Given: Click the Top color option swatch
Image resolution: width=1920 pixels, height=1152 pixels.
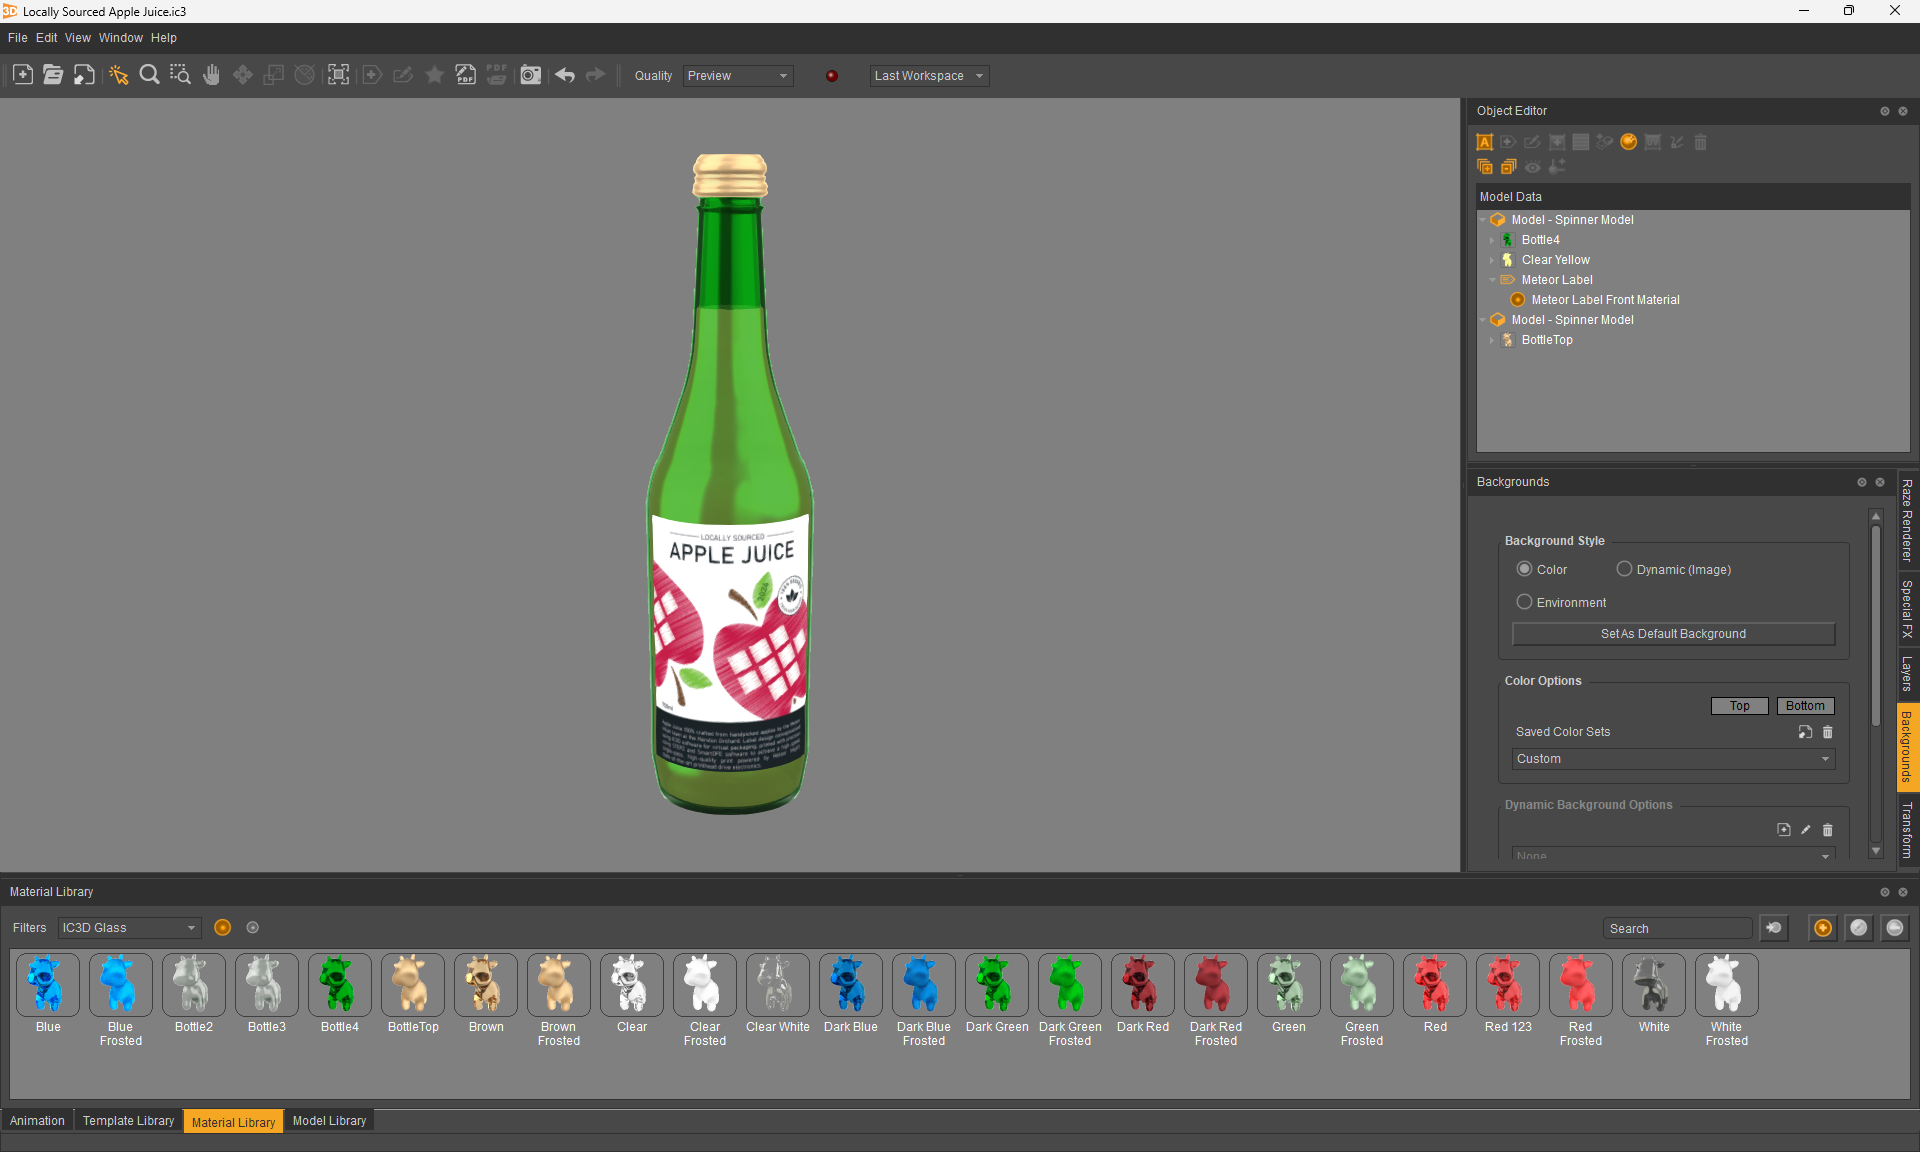Looking at the screenshot, I should pos(1740,706).
